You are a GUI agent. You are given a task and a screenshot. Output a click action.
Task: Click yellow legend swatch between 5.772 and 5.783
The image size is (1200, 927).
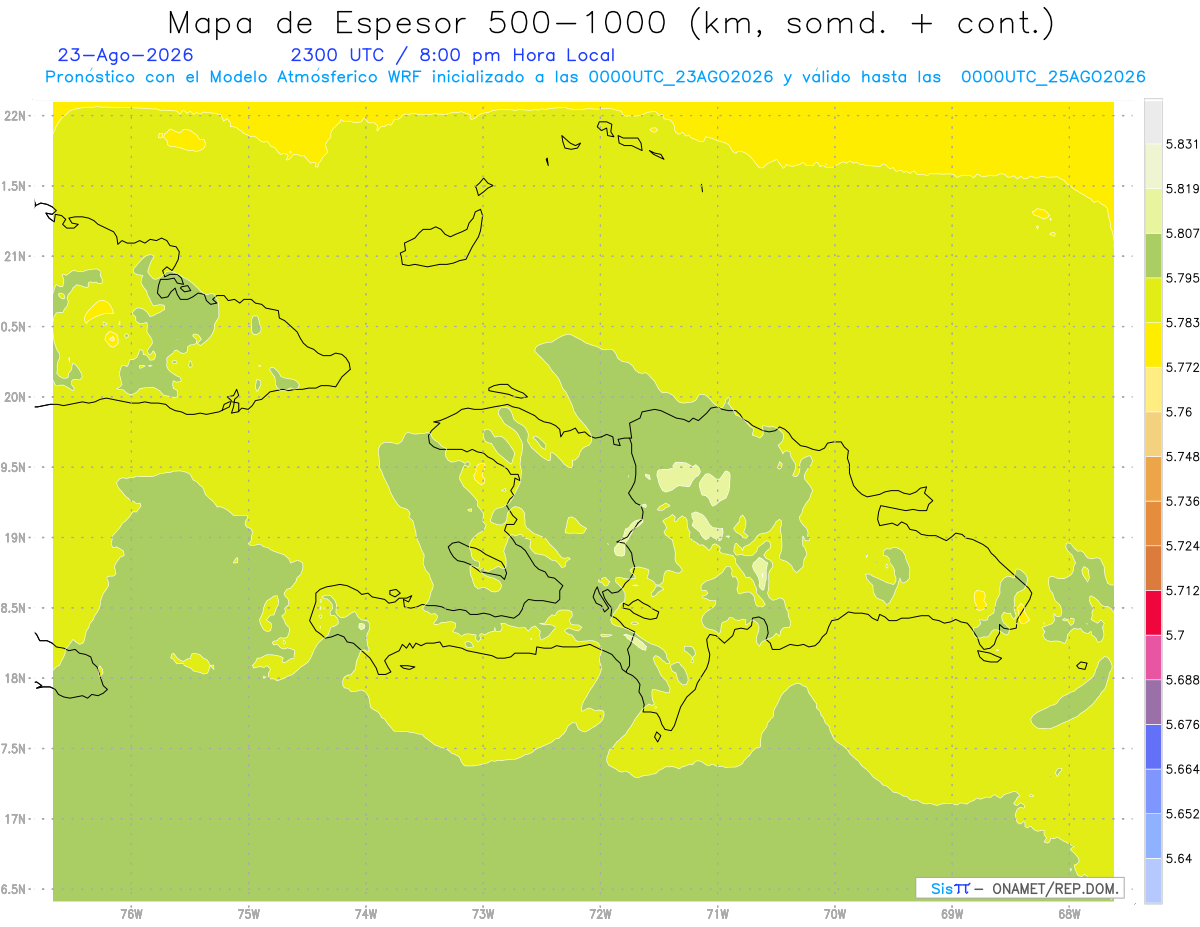pyautogui.click(x=1153, y=345)
